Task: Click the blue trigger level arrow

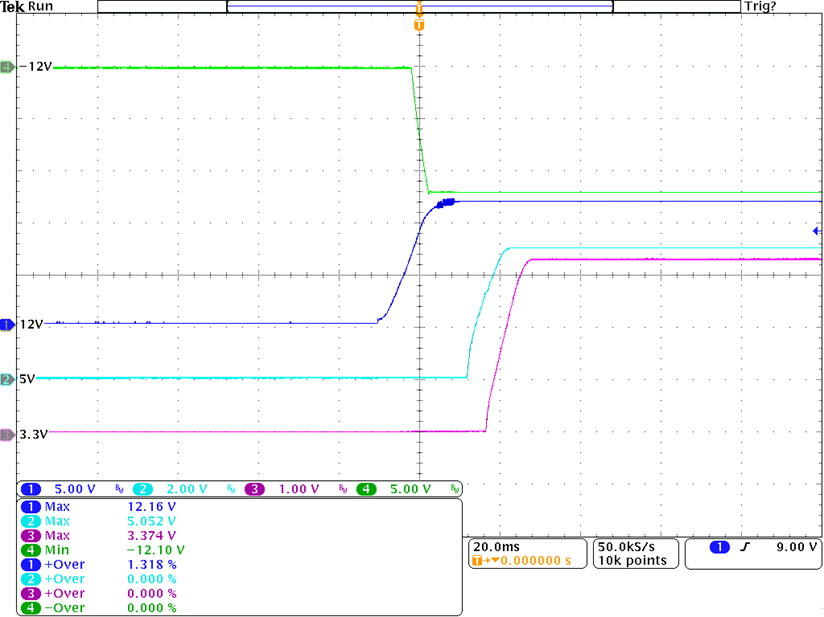Action: point(819,231)
